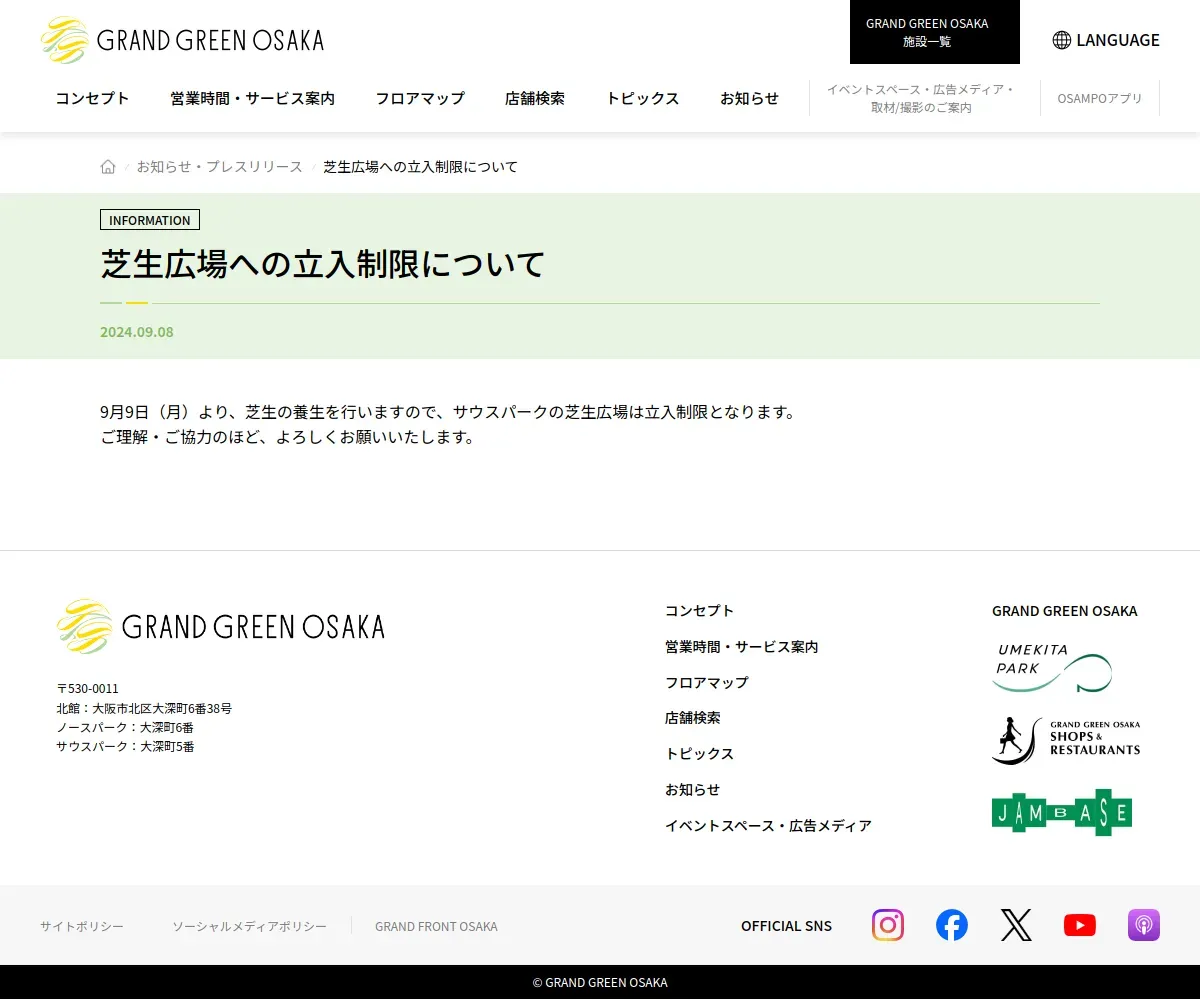Open footer トピックス link
This screenshot has width=1200, height=1000.
pyautogui.click(x=700, y=753)
